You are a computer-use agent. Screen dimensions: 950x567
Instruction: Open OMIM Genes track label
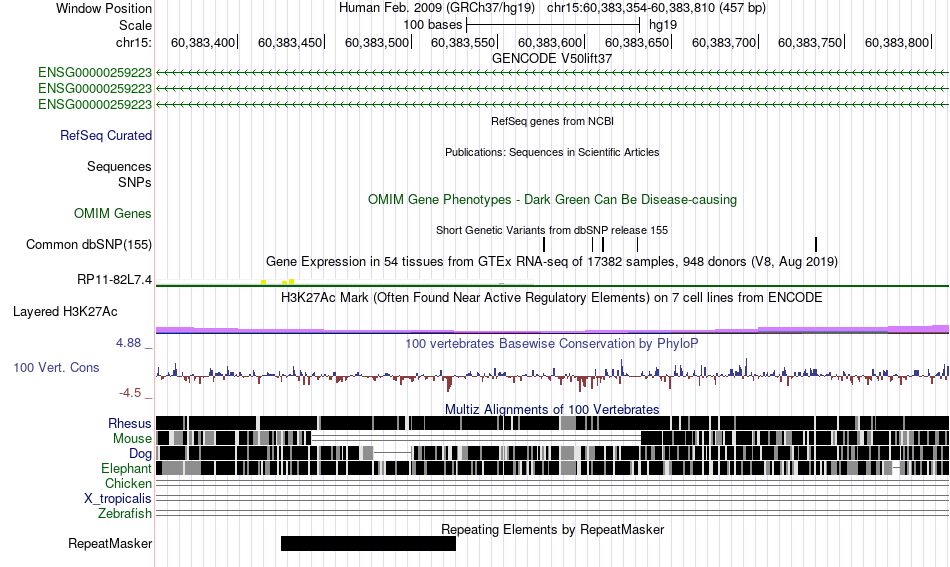(113, 213)
